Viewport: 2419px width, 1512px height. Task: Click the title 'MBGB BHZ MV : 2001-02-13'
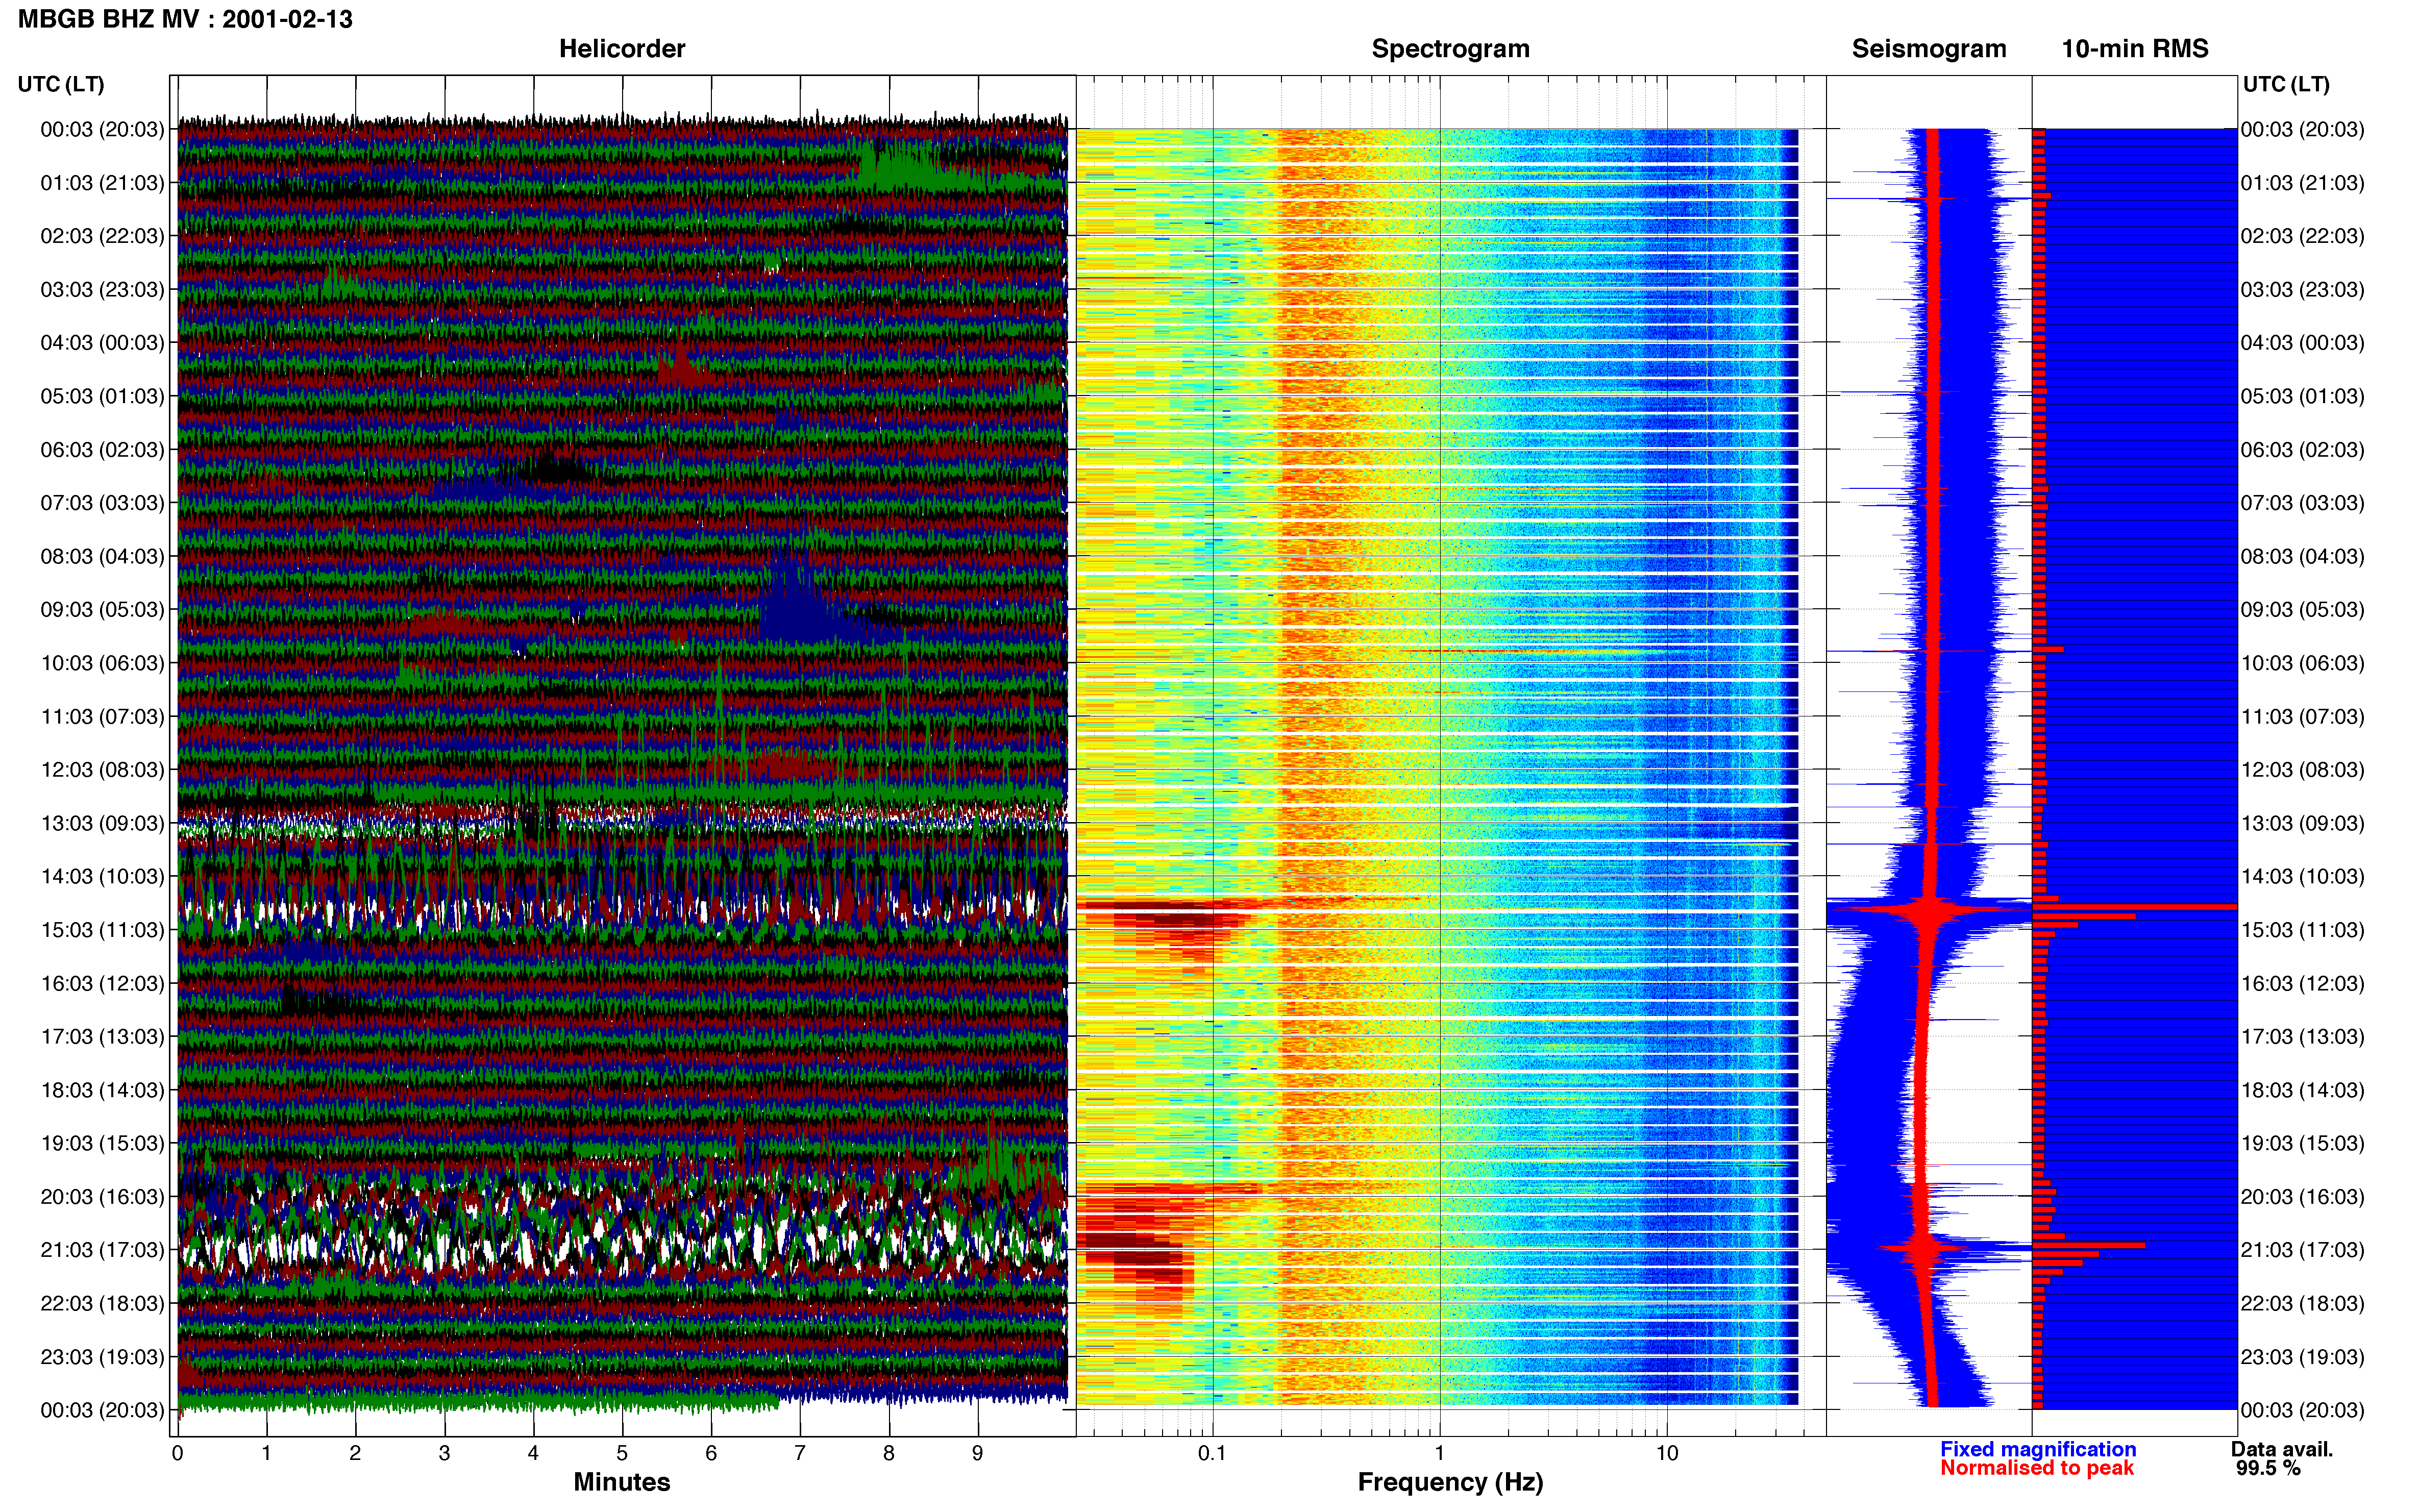(185, 19)
